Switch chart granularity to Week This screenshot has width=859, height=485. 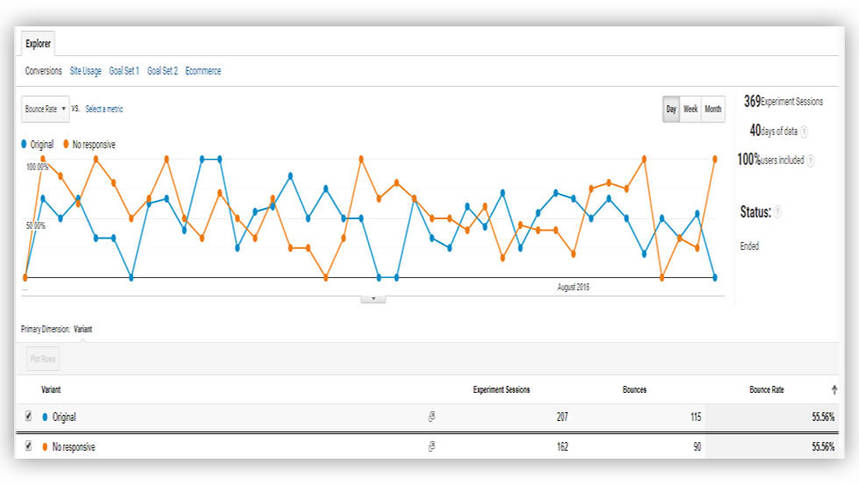pos(690,109)
